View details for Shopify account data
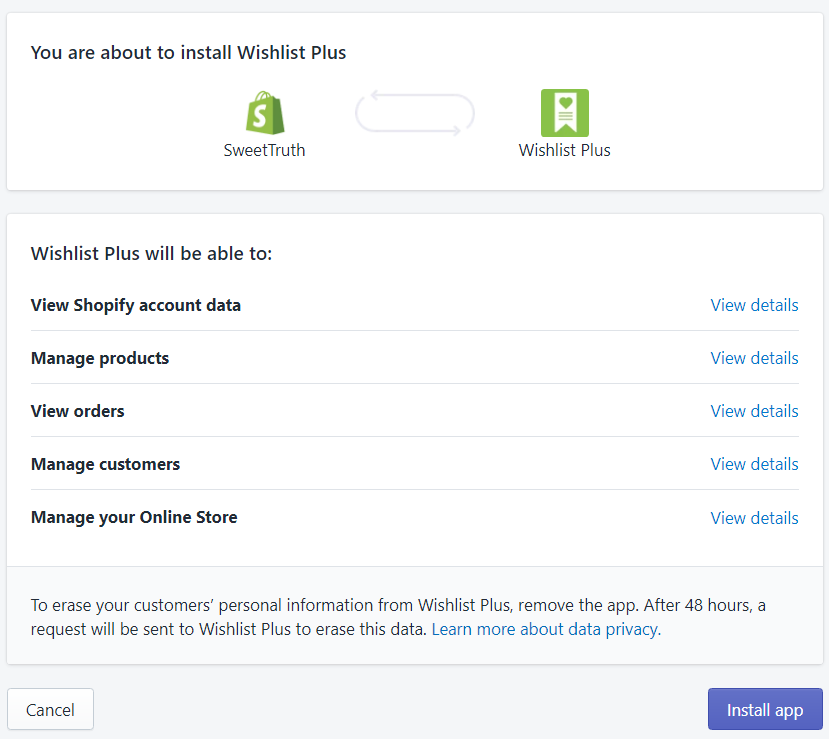The image size is (829, 739). tap(754, 305)
